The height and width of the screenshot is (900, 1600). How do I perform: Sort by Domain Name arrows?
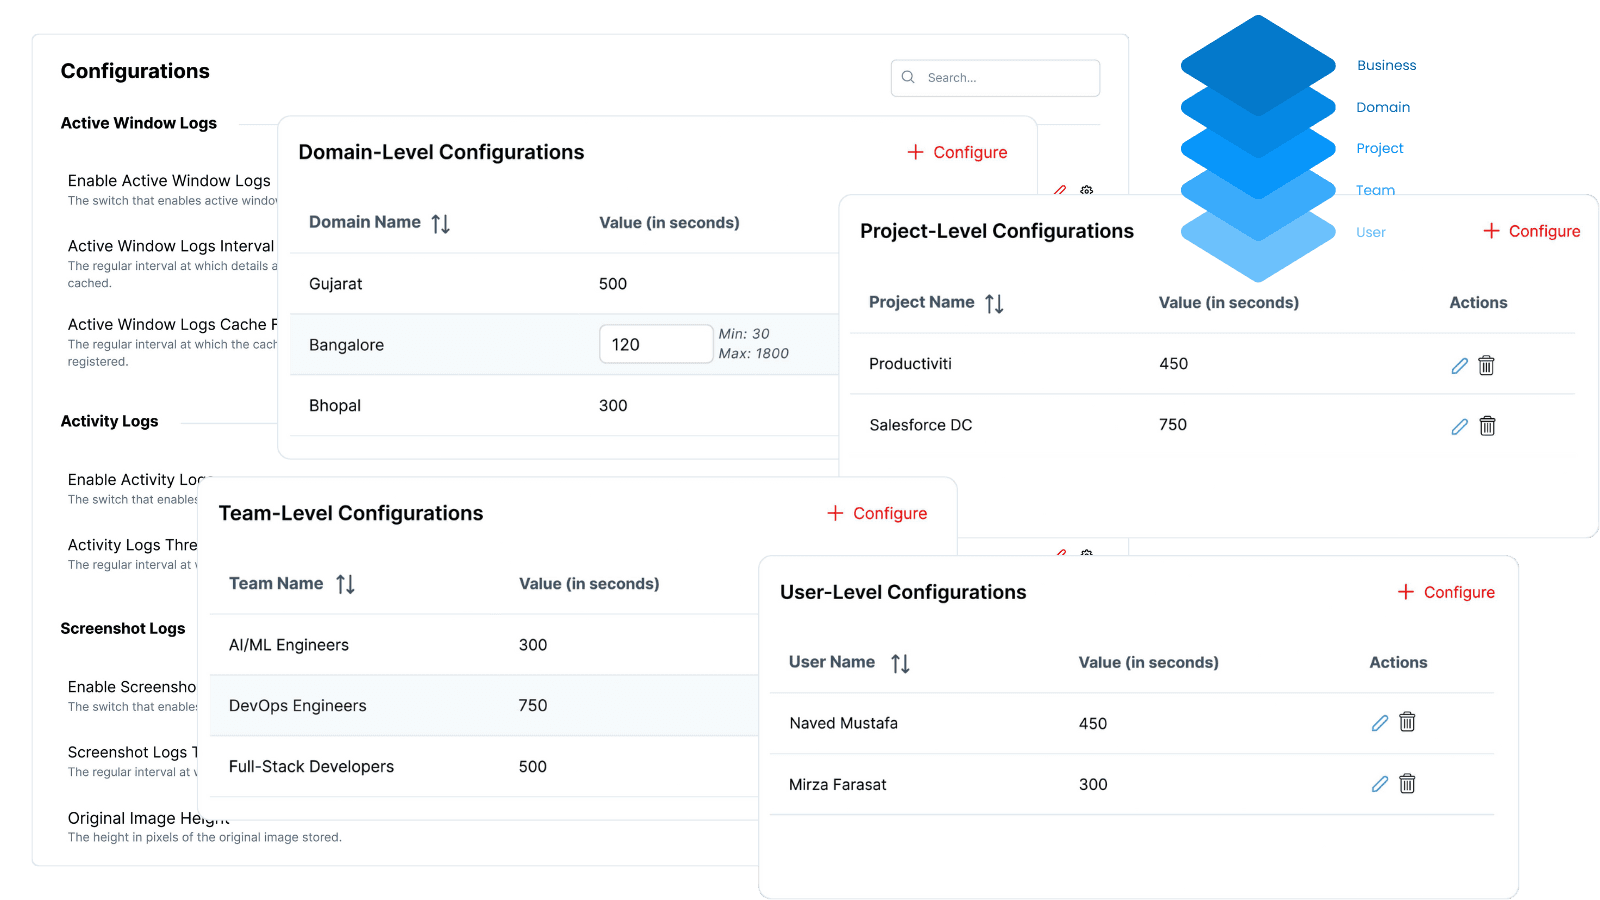(441, 223)
